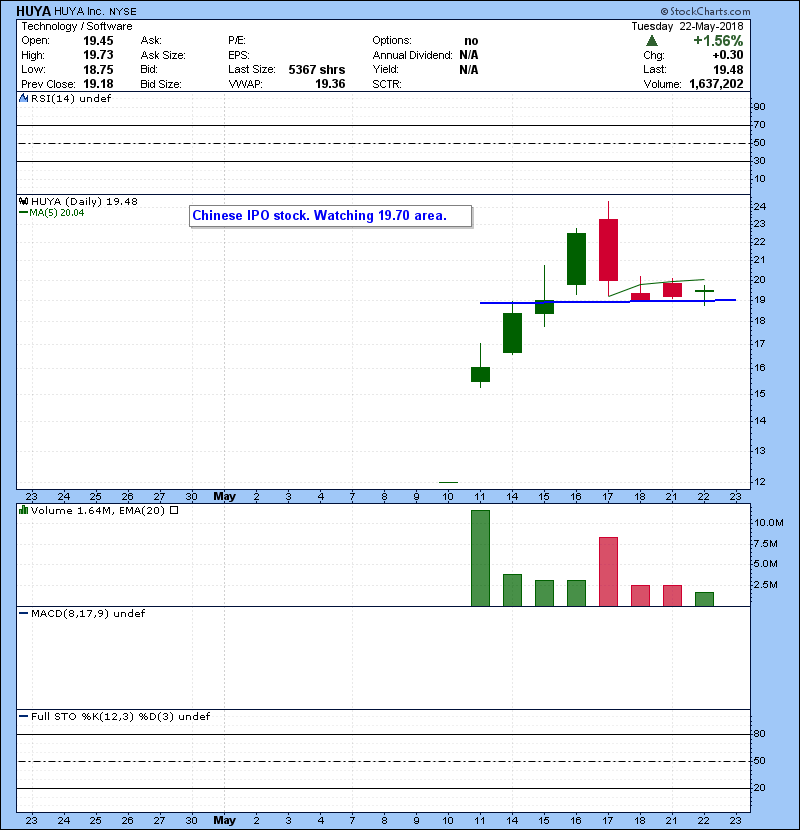Viewport: 800px width, 830px height.
Task: Click the 'Volume 1.64M, EMA(20)' panel label
Action: click(98, 511)
